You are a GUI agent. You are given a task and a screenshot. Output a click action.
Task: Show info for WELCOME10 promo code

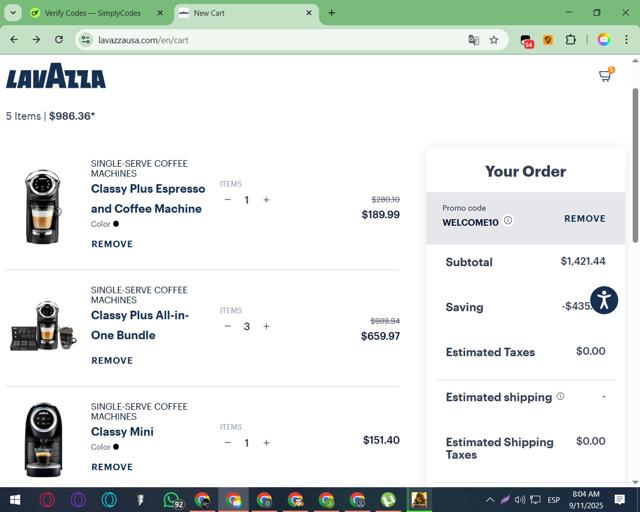click(x=508, y=220)
